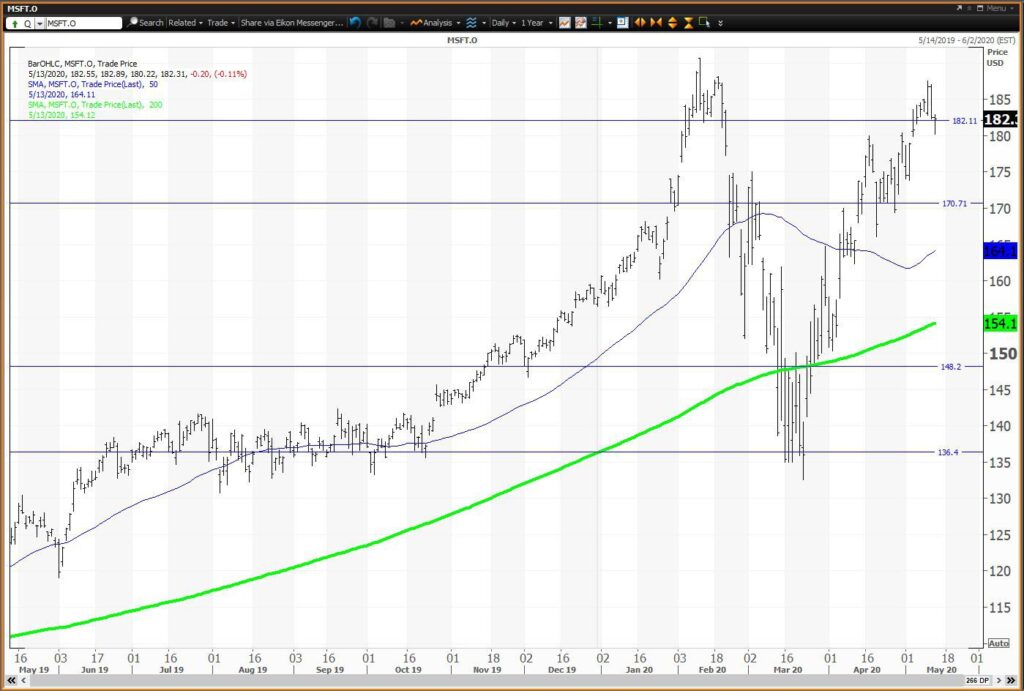Click the orange horizontal expand arrows icon
This screenshot has width=1024, height=691.
pyautogui.click(x=640, y=22)
